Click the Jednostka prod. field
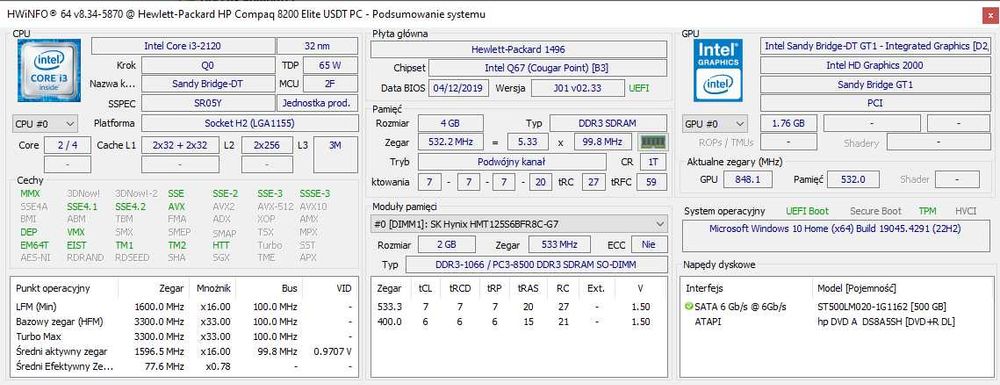Viewport: 1000px width, 385px height. pos(318,103)
